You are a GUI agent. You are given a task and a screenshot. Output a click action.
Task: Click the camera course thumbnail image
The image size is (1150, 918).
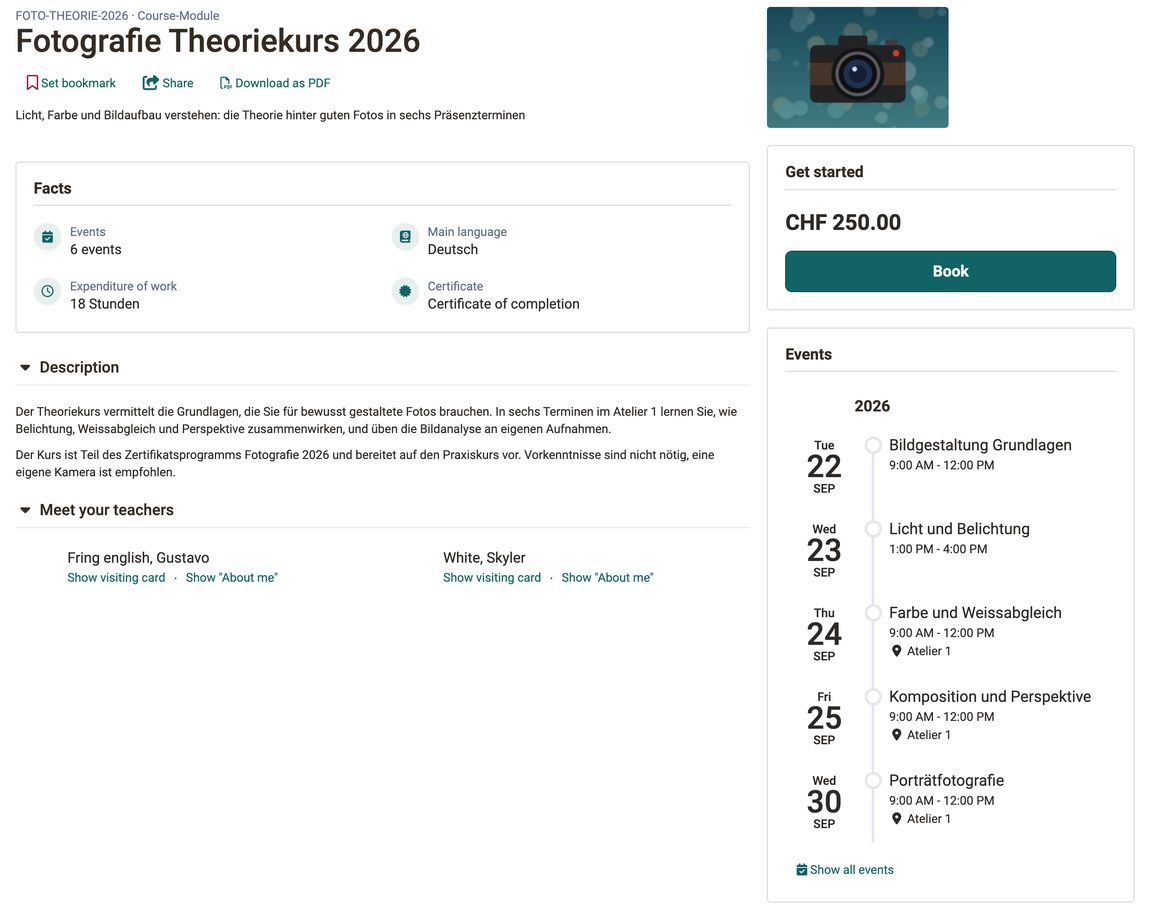click(x=857, y=67)
